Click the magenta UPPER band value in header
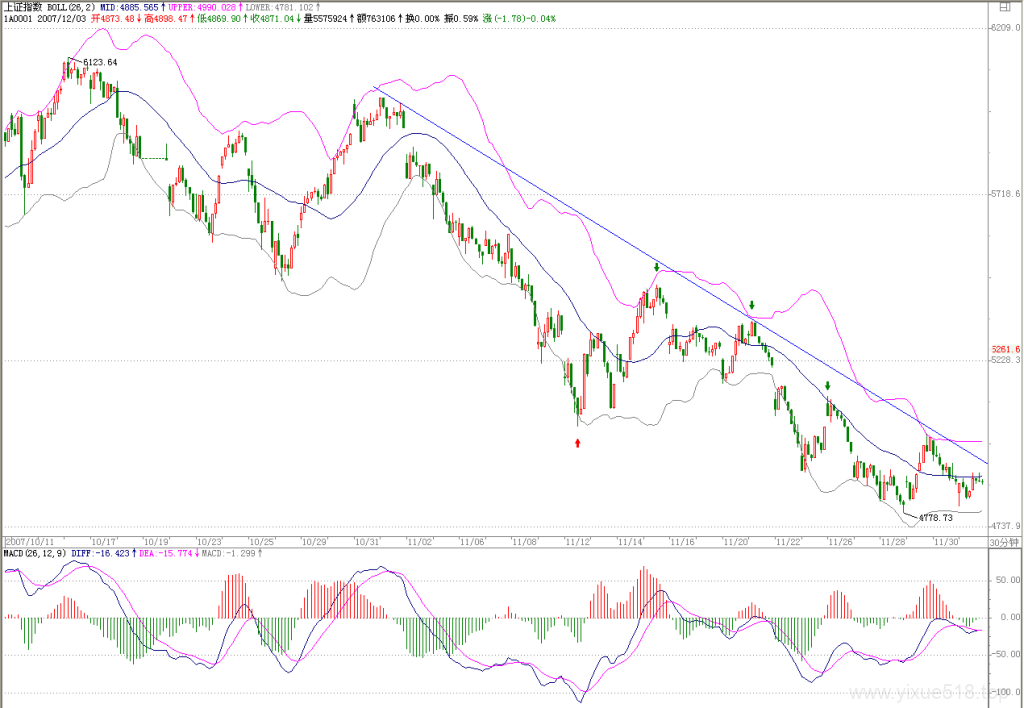The width and height of the screenshot is (1024, 708). tap(201, 7)
